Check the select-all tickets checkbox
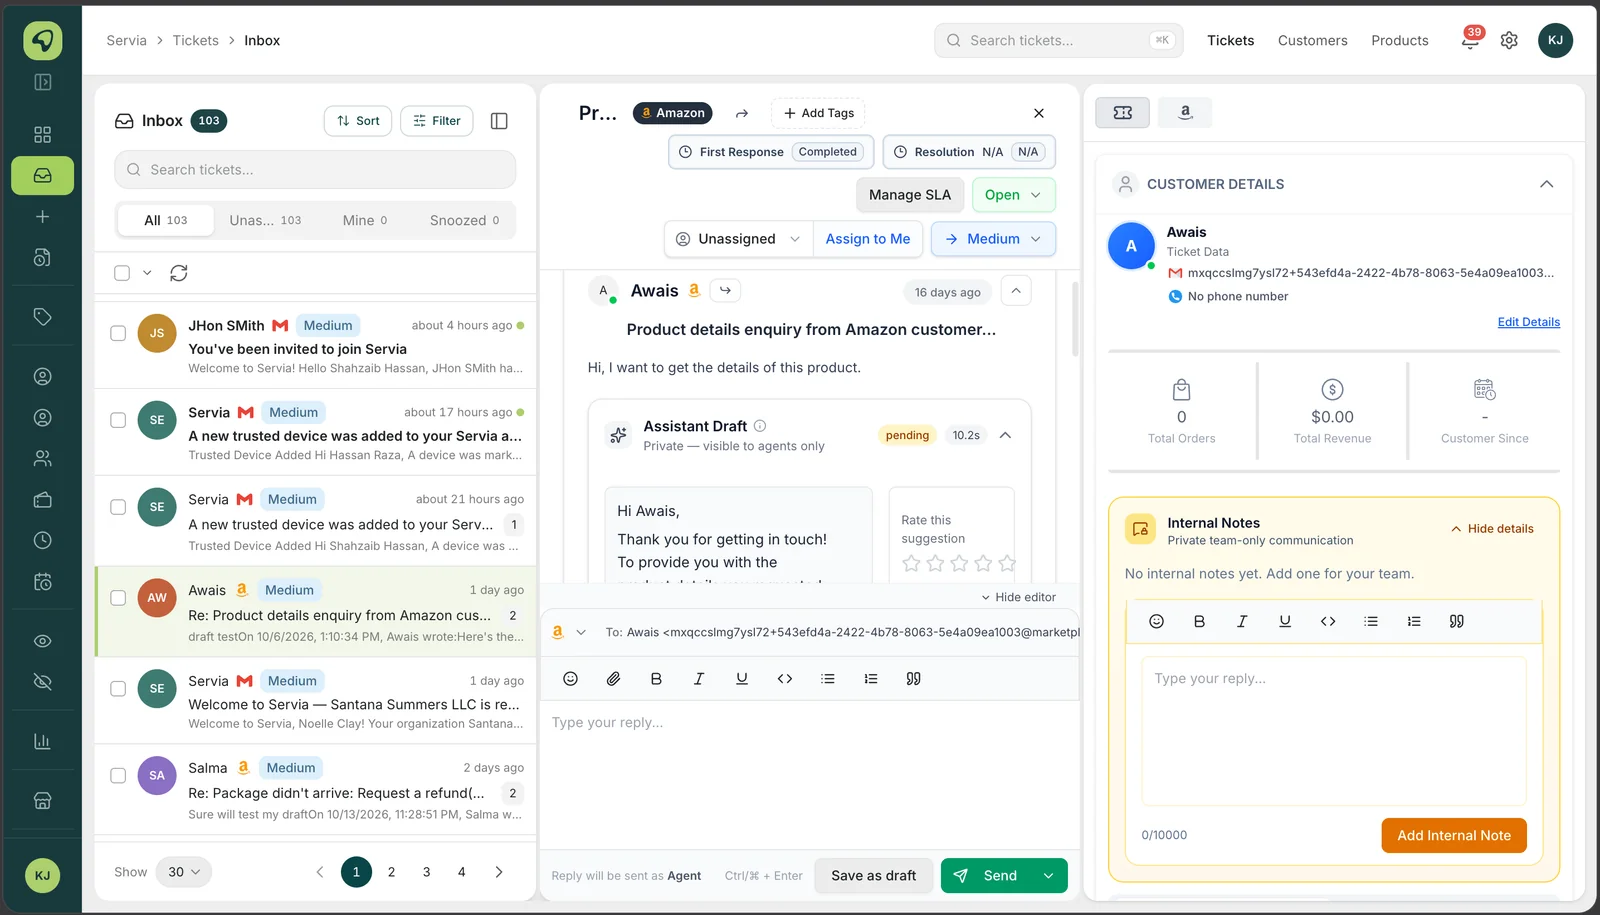1600x915 pixels. tap(122, 273)
